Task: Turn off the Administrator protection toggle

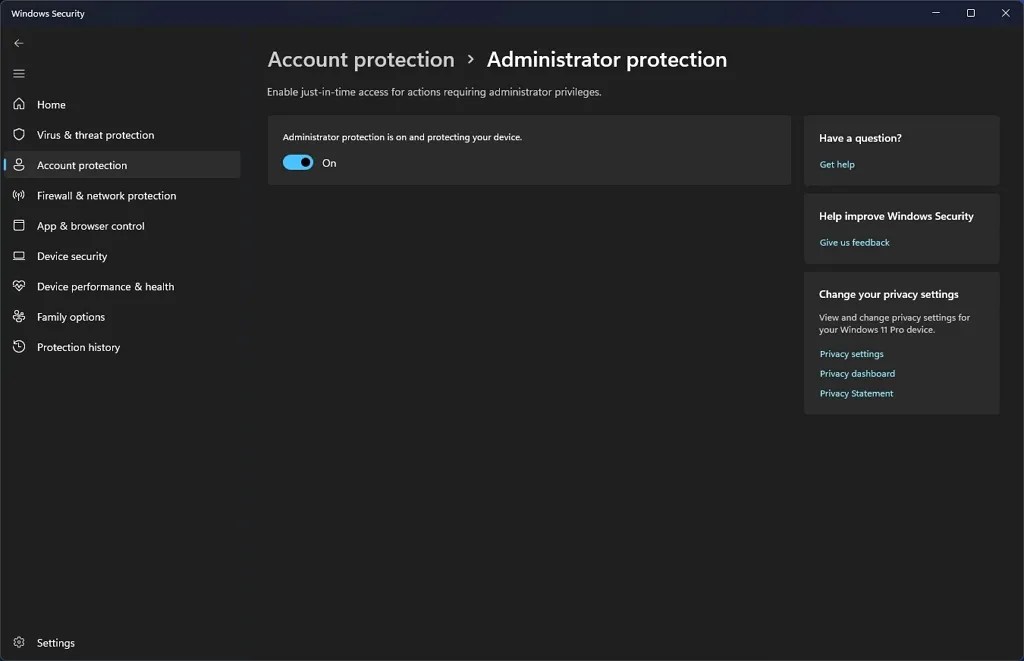Action: click(298, 163)
